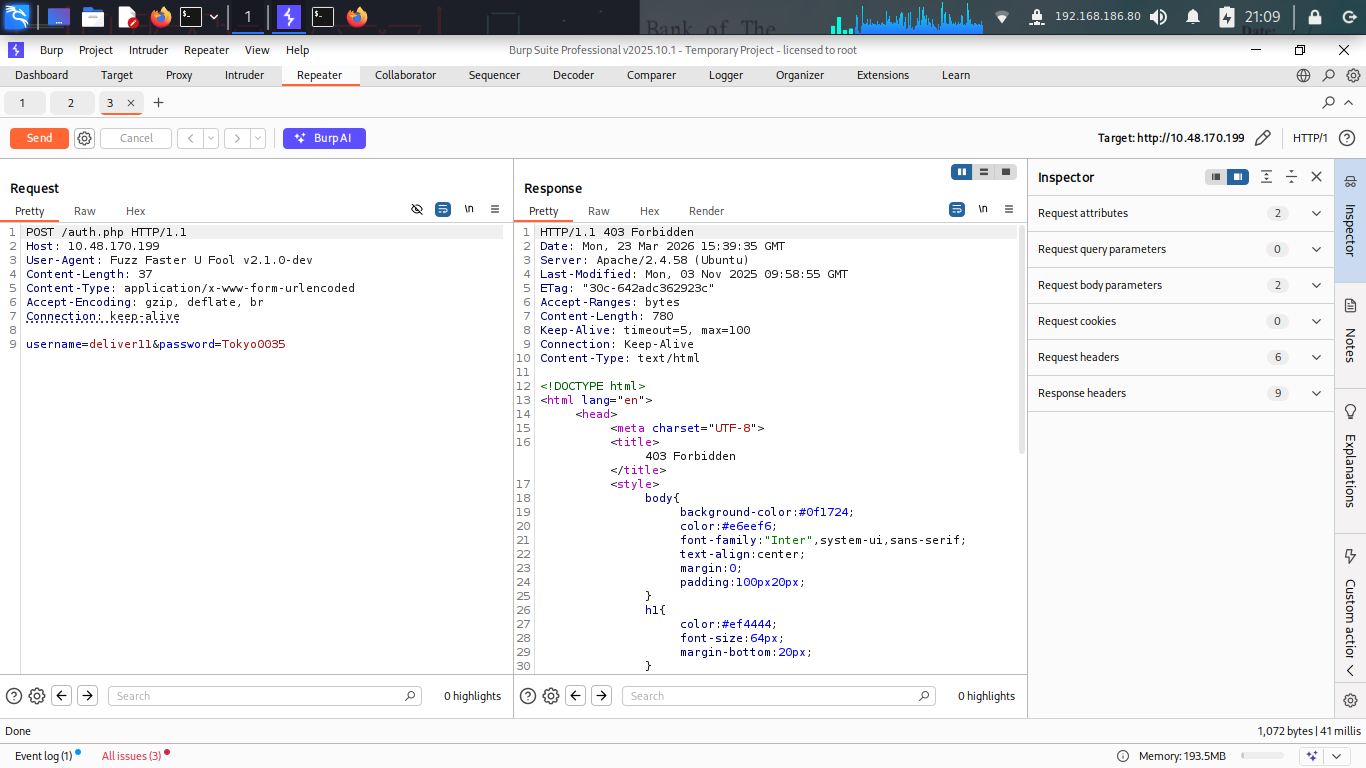This screenshot has height=768, width=1366.
Task: Toggle line wrap in the Request editor
Action: click(443, 210)
